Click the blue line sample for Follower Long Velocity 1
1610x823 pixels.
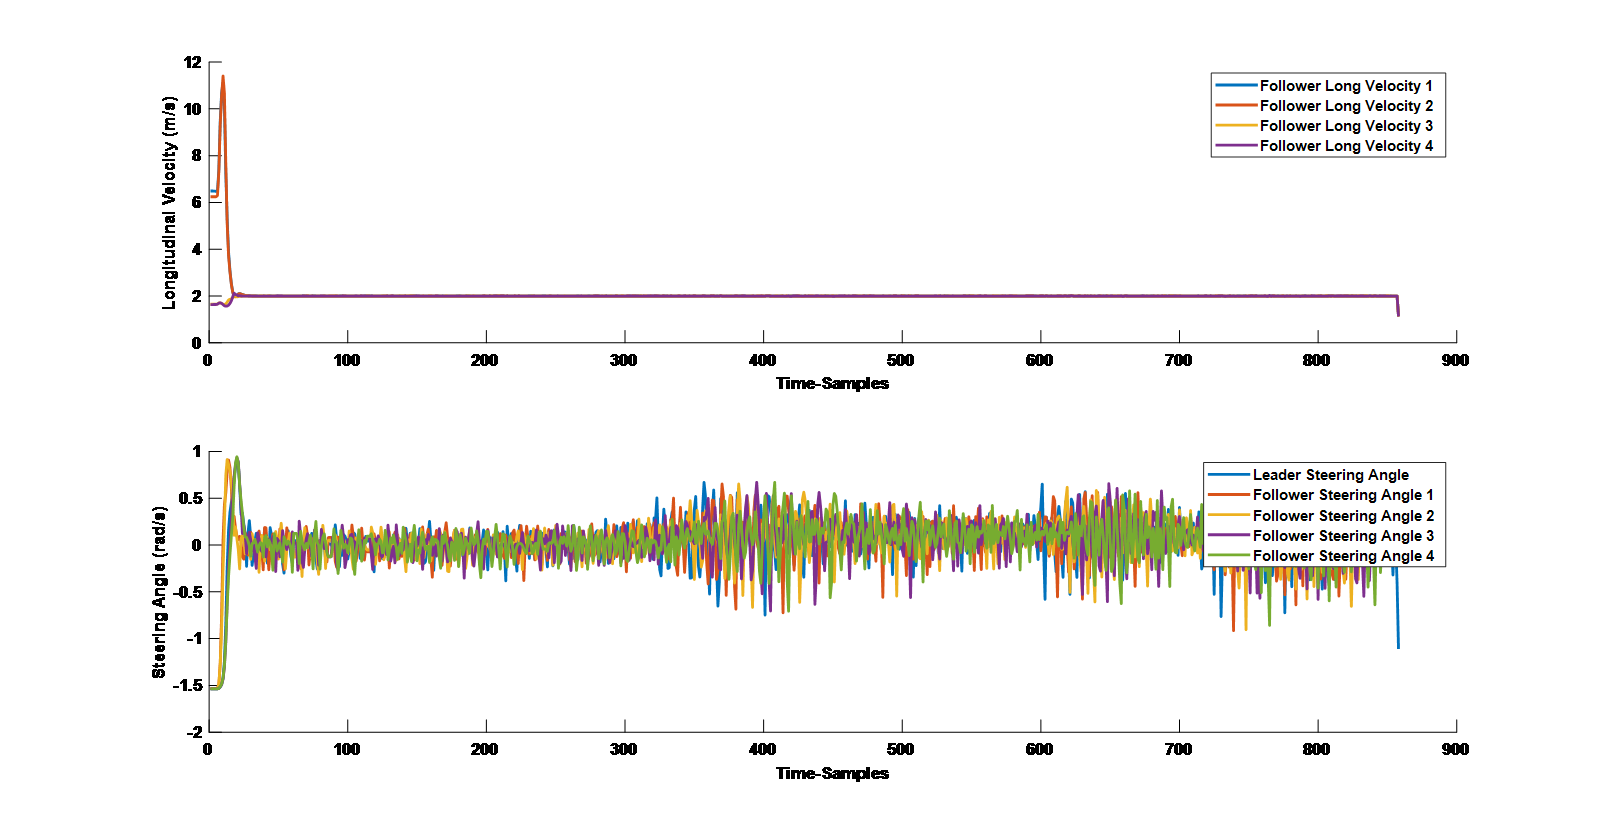pos(1236,86)
